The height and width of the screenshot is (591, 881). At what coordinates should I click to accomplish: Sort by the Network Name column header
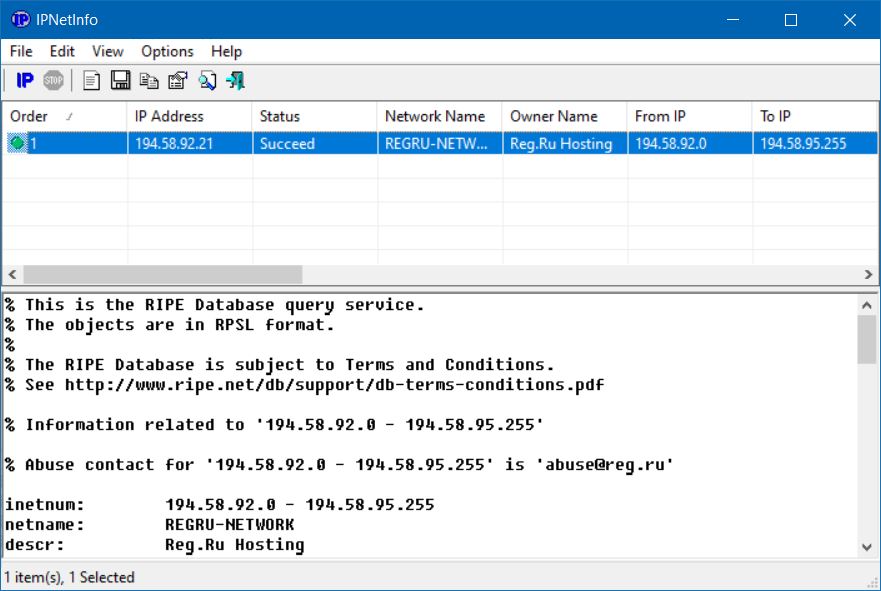440,116
